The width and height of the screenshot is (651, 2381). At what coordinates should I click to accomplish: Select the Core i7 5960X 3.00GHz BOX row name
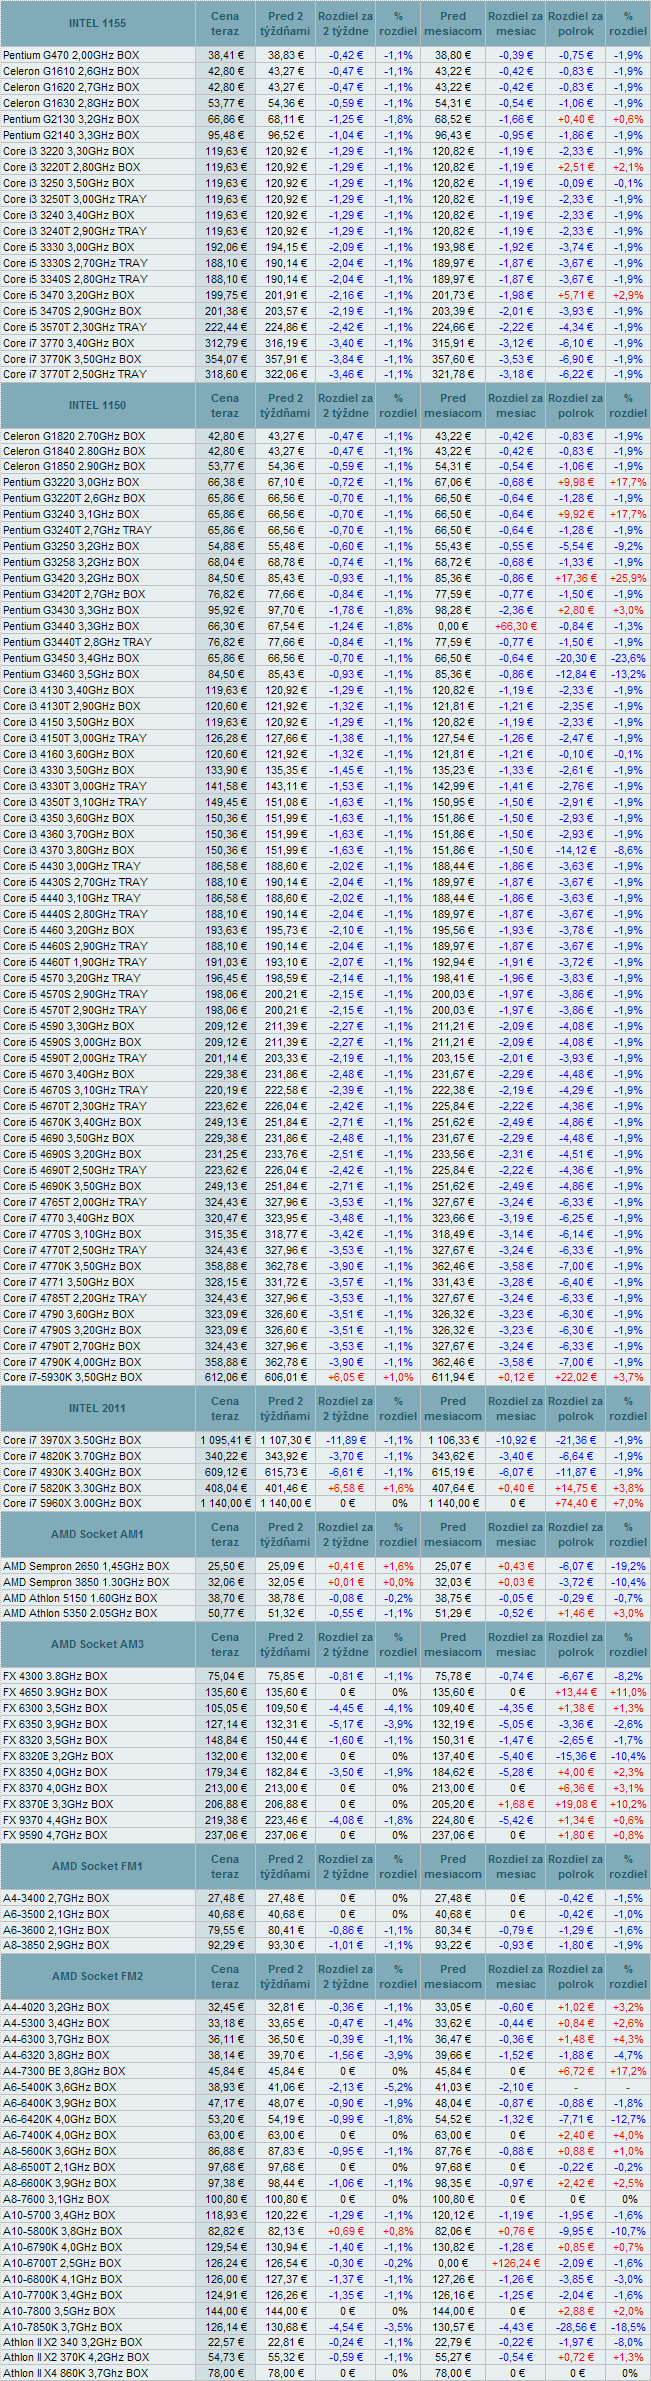(x=72, y=1503)
